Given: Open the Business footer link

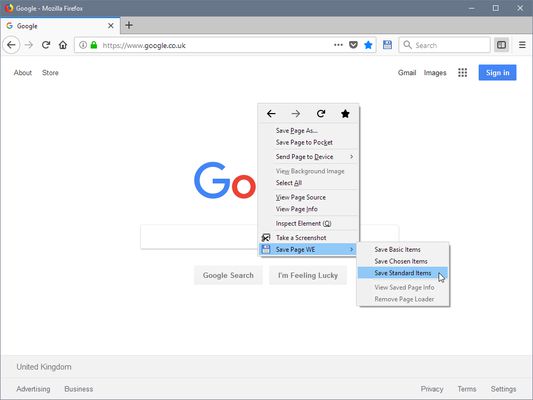Looking at the screenshot, I should click(x=79, y=389).
